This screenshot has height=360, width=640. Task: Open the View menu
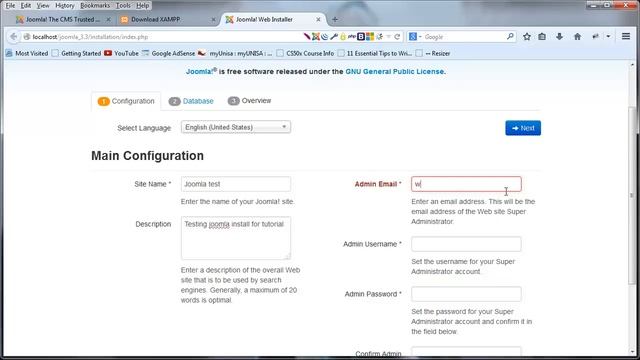(x=42, y=6)
